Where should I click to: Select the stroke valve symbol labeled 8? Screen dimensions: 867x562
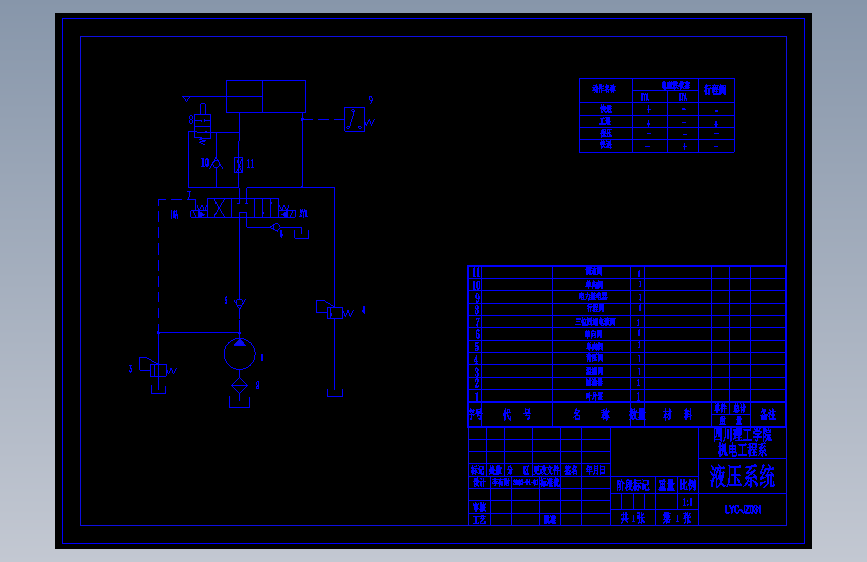click(202, 123)
